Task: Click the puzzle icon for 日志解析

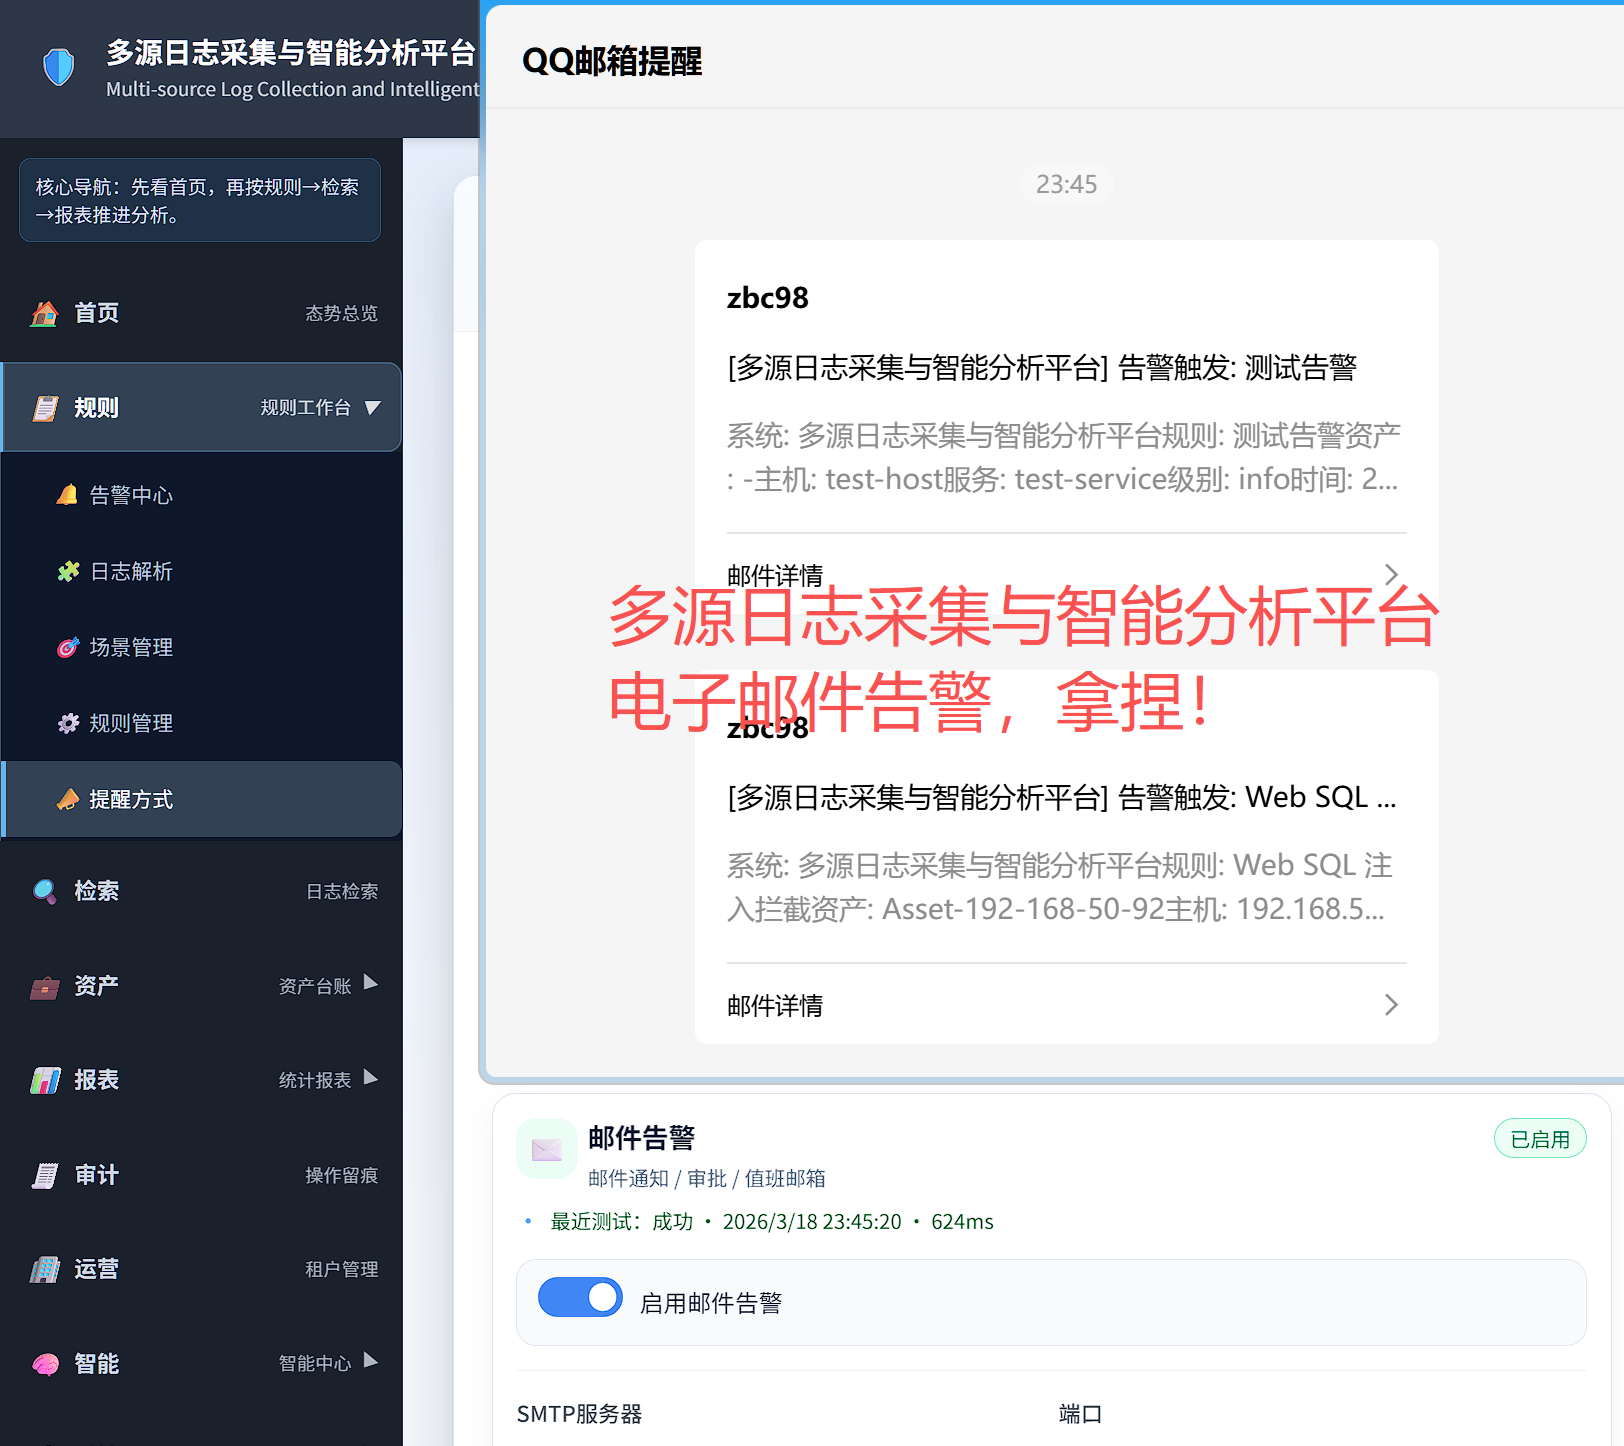Action: (68, 571)
